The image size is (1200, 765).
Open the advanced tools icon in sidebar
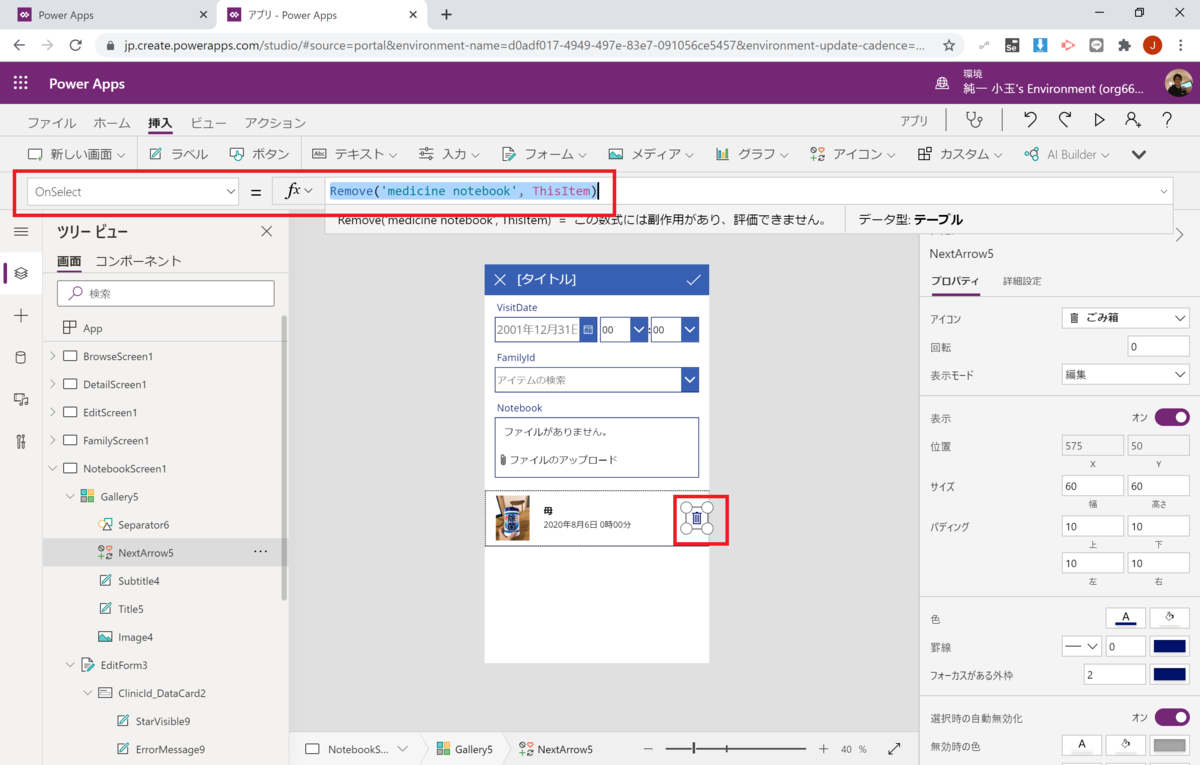(x=21, y=441)
